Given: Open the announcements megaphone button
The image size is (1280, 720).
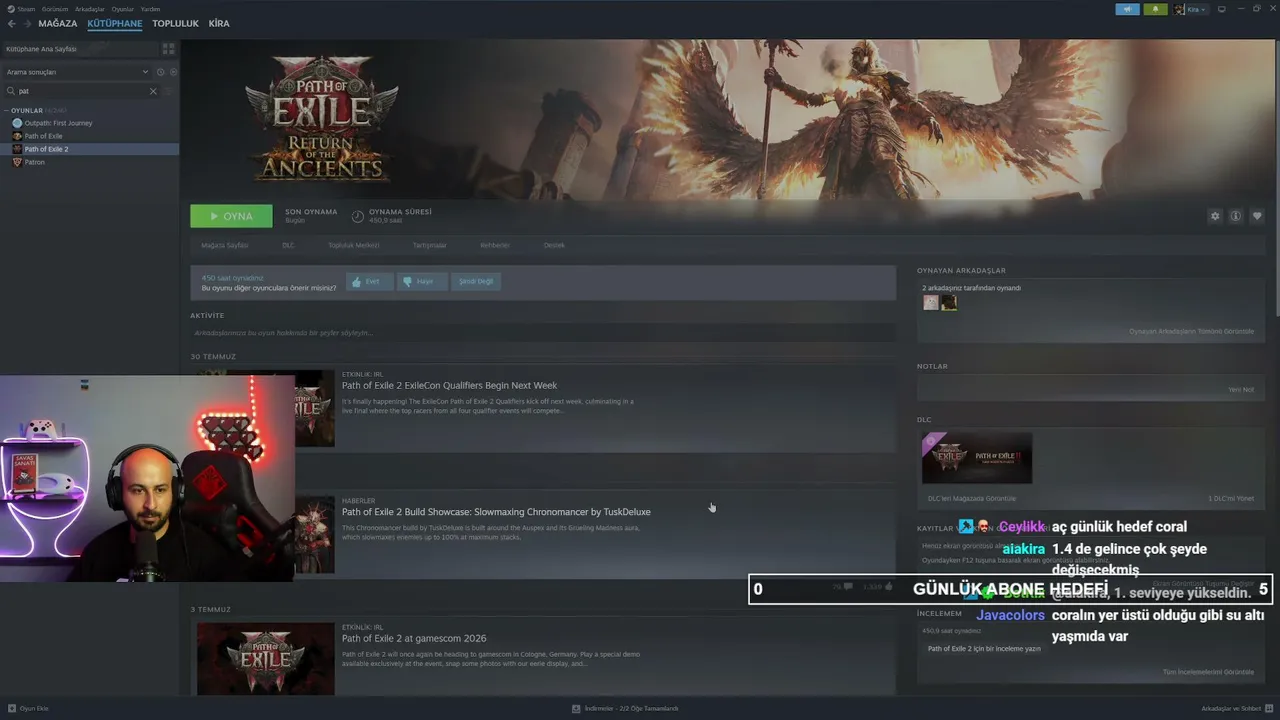Looking at the screenshot, I should pos(1127,9).
